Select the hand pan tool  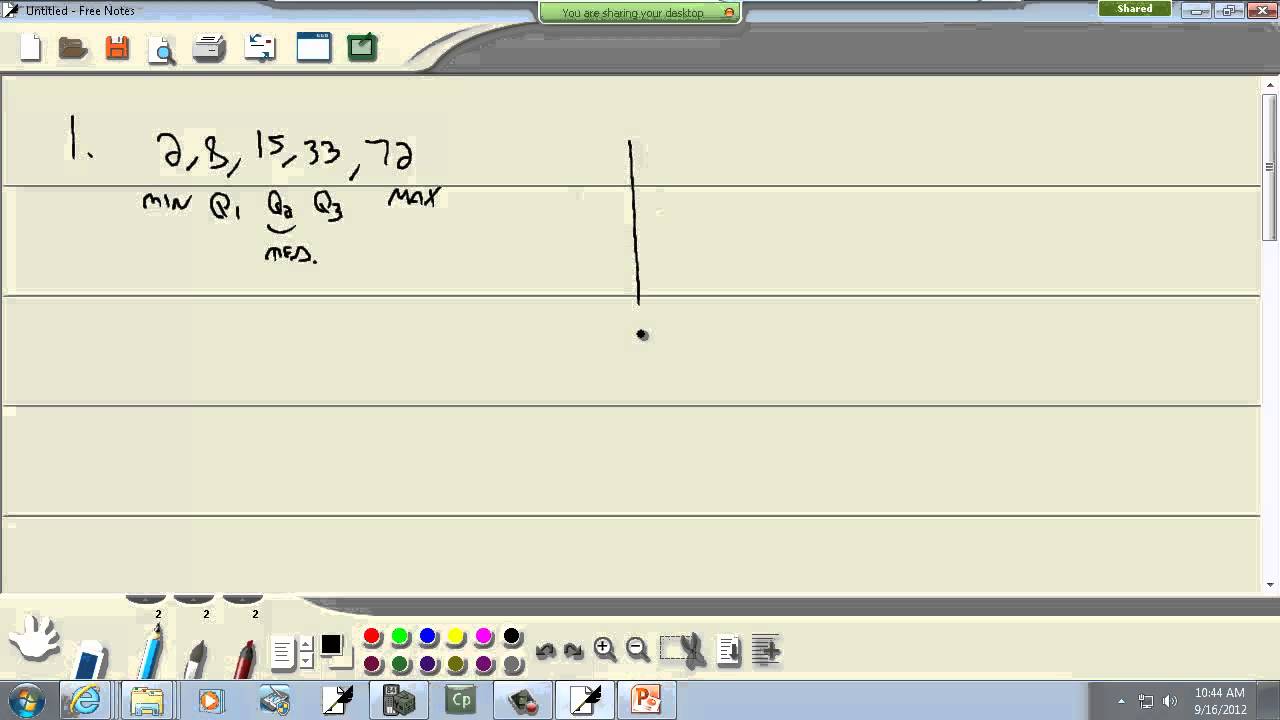(35, 638)
